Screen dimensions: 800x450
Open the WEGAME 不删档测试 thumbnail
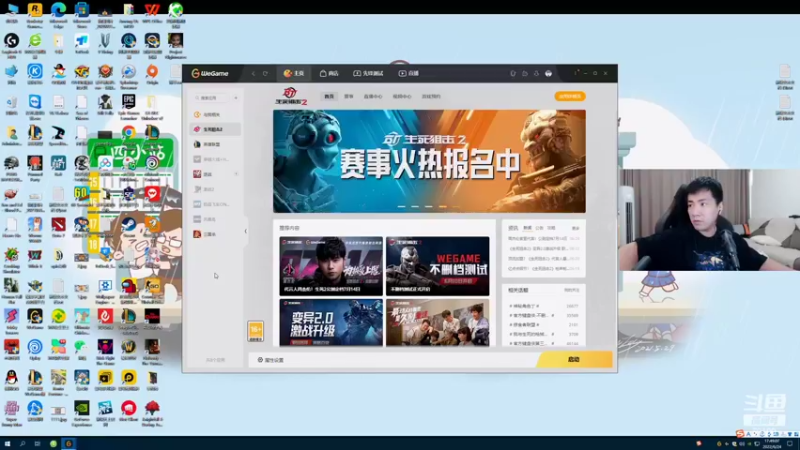coord(438,266)
